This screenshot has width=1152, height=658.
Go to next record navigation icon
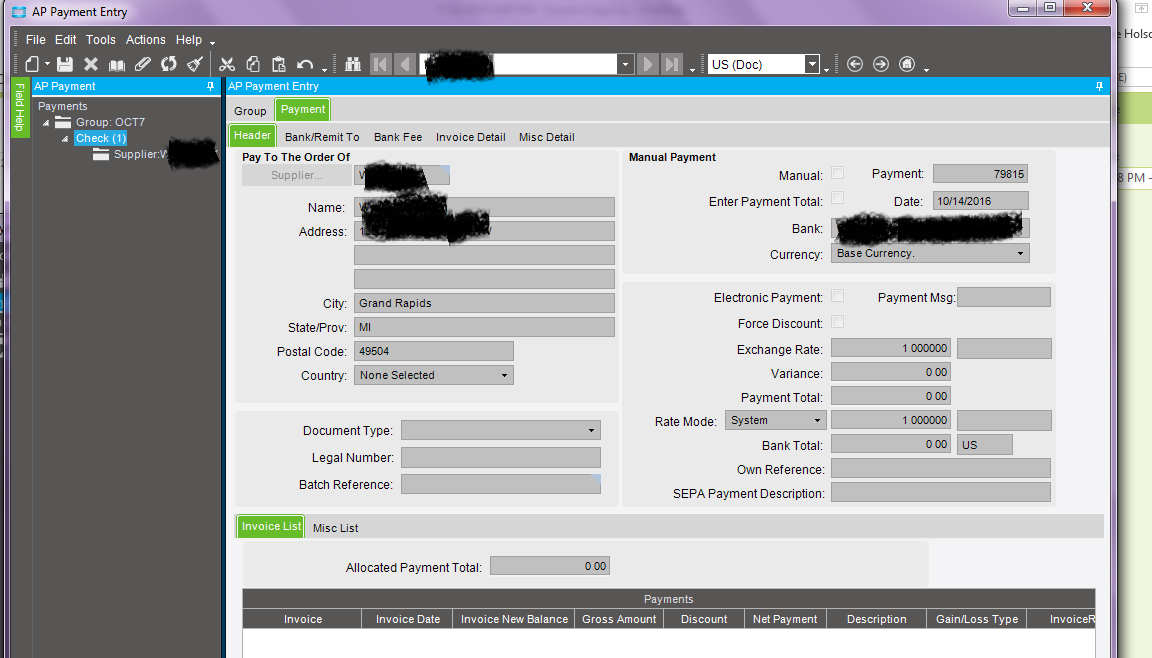point(647,65)
